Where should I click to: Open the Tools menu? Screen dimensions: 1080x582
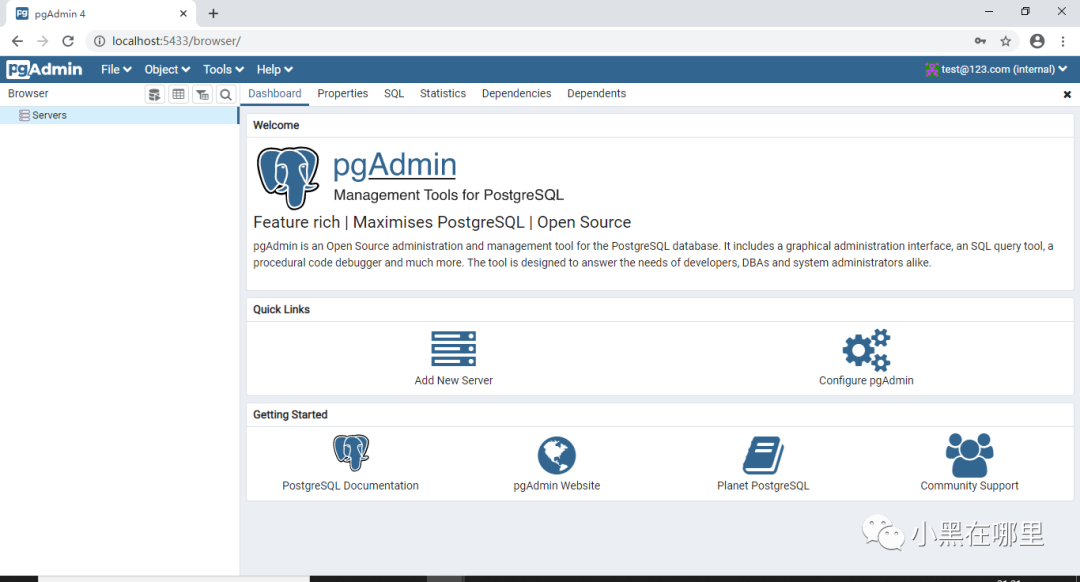pos(223,70)
